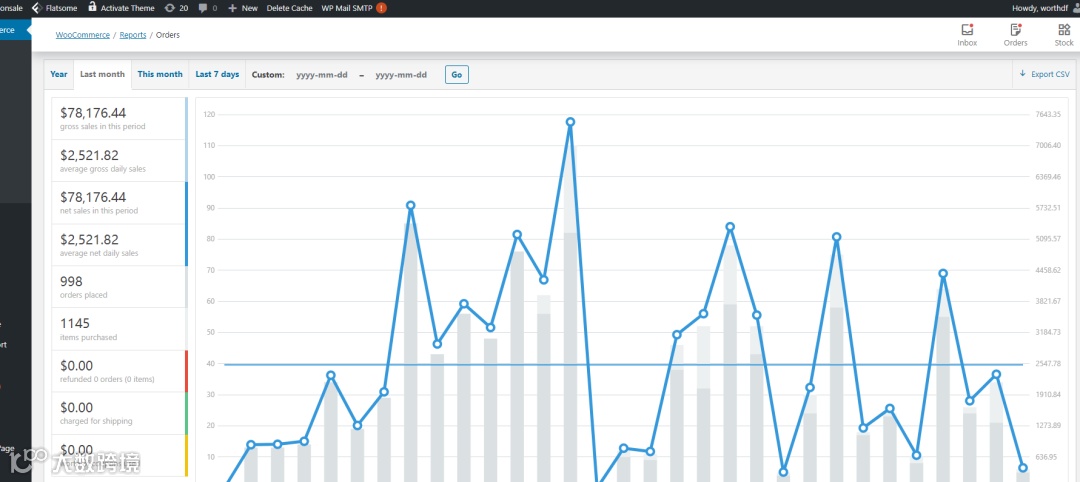Click the custom end date field
1080x482 pixels.
[x=401, y=74]
